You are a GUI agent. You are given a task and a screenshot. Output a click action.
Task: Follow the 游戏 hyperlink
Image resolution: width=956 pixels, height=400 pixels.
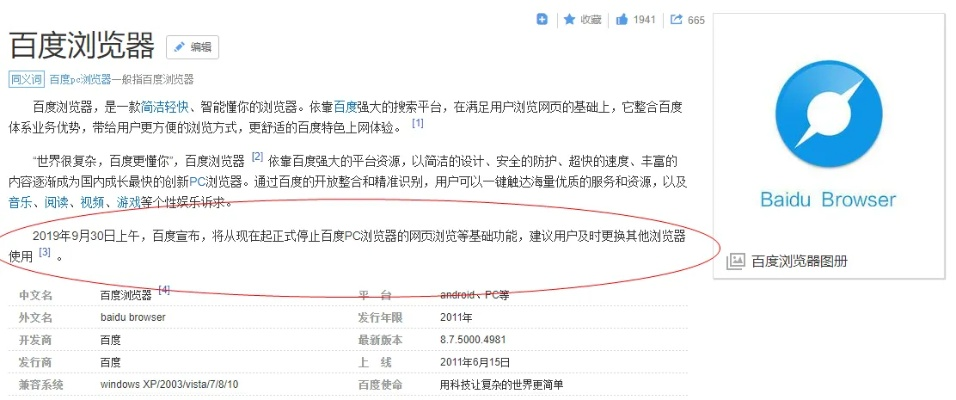click(128, 201)
